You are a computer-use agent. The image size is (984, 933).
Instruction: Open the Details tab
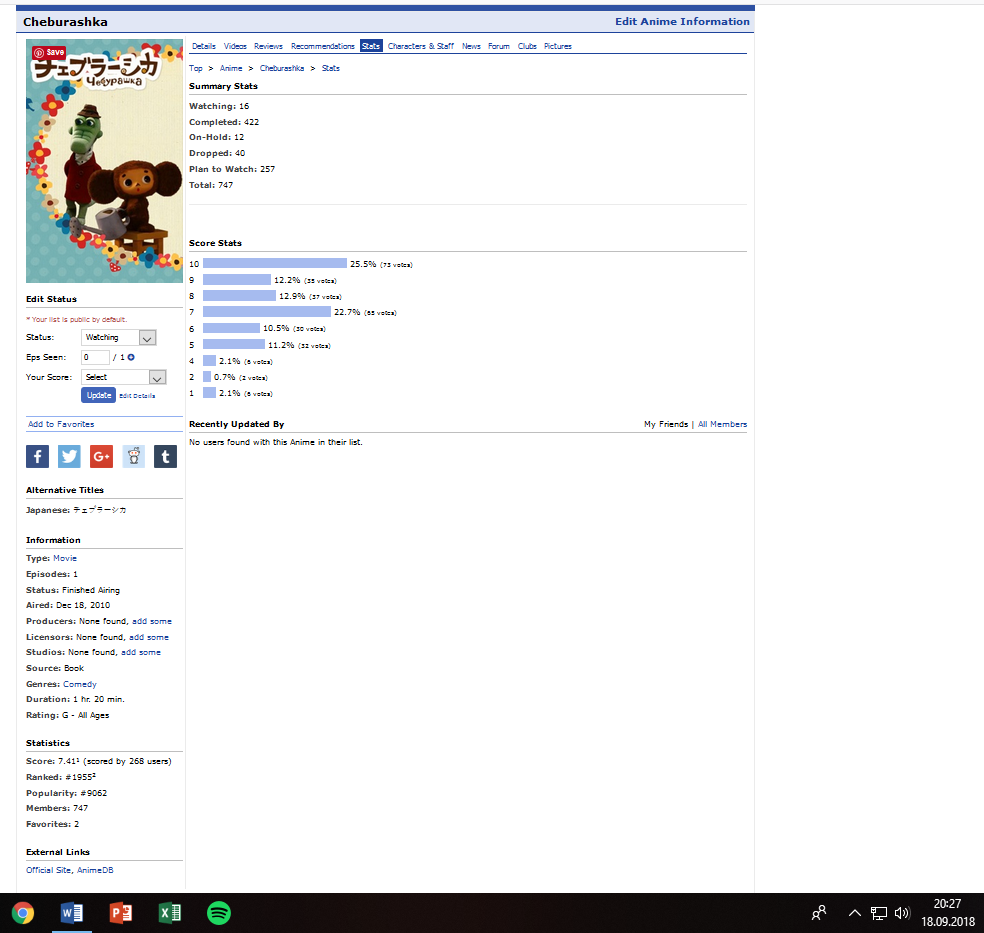tap(204, 46)
